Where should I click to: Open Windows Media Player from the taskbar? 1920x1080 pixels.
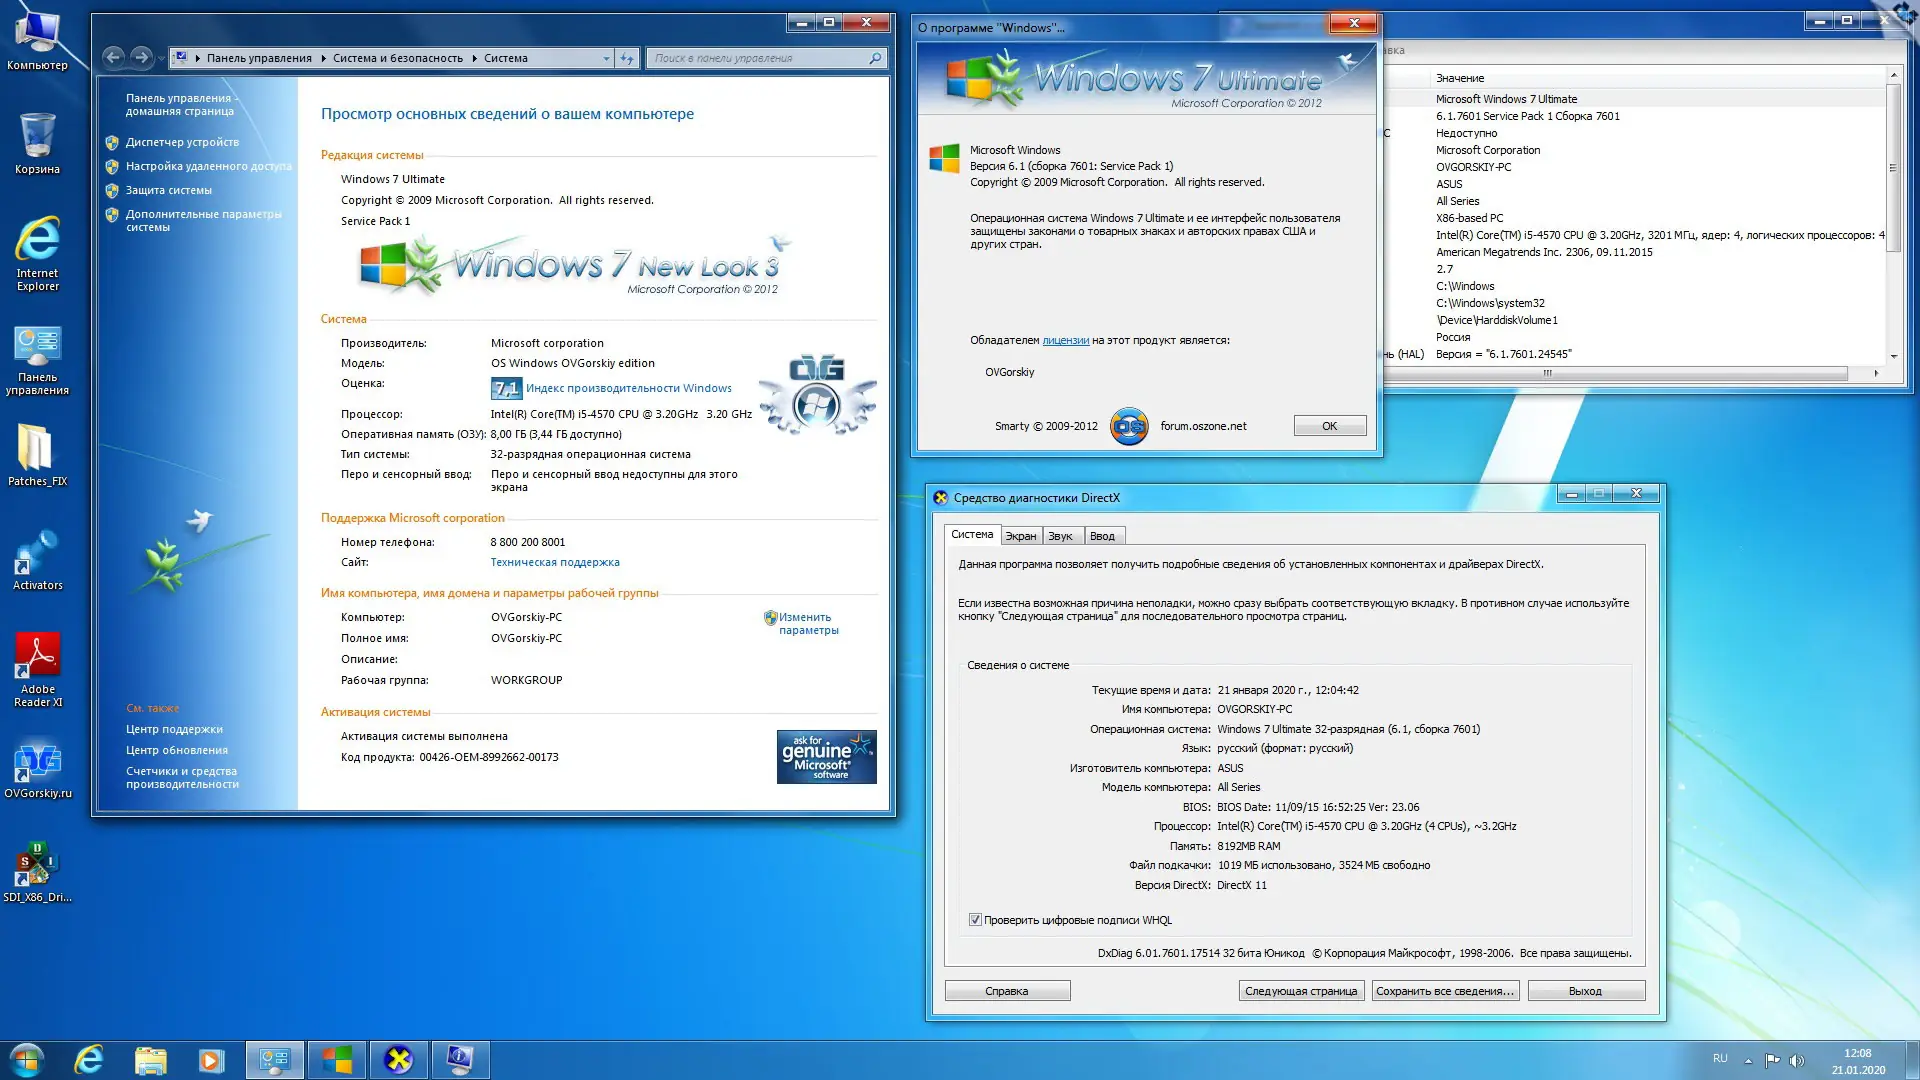pyautogui.click(x=211, y=1059)
